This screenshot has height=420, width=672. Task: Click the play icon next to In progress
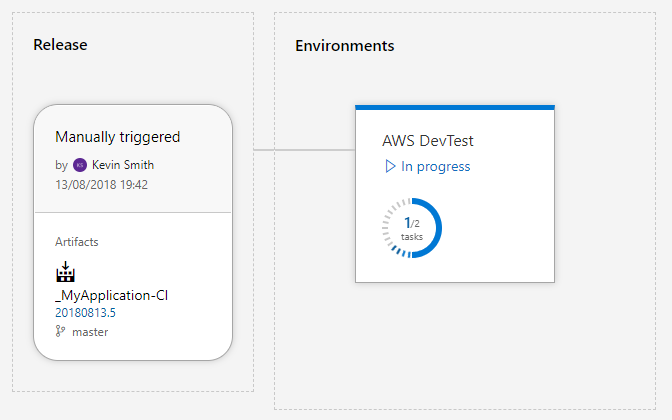390,166
